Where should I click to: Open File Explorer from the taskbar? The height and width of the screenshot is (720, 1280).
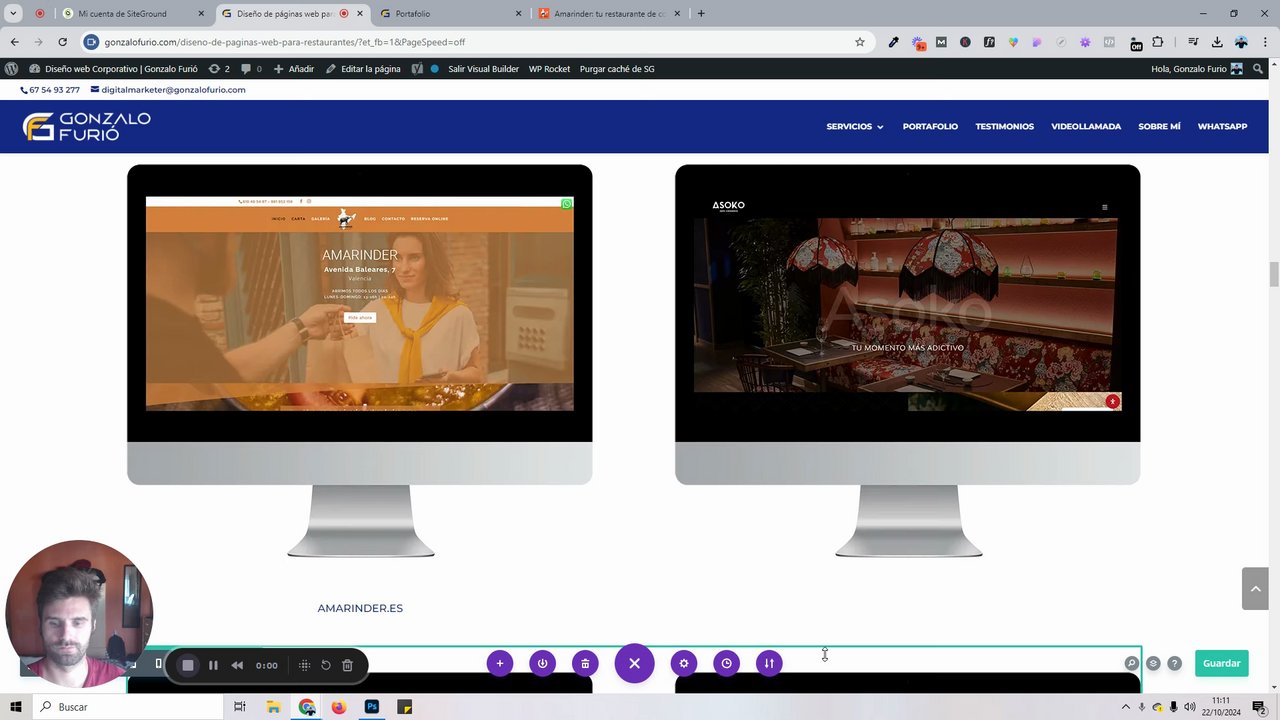pyautogui.click(x=273, y=707)
